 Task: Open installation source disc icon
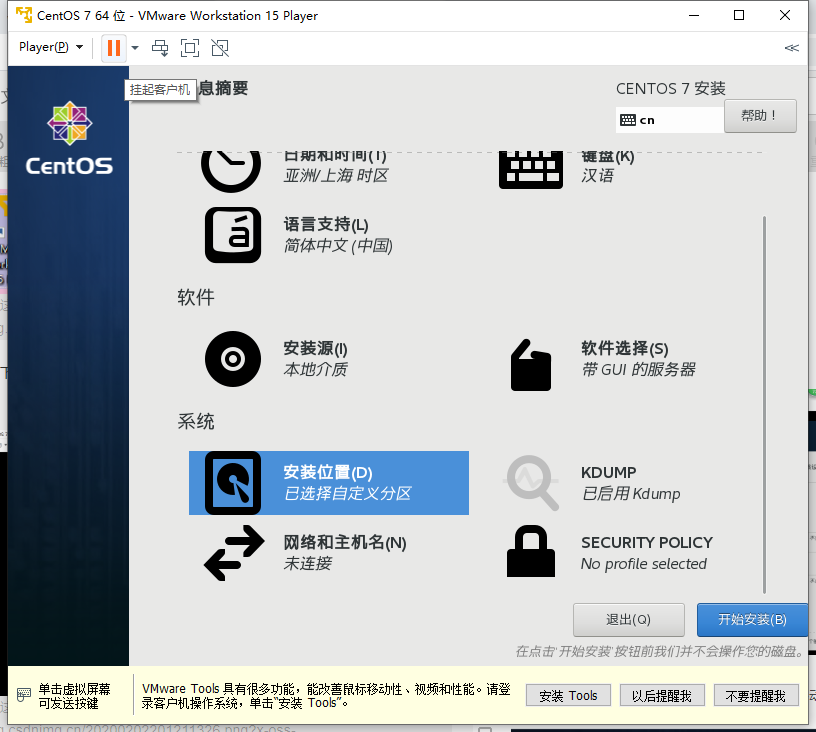pos(233,359)
